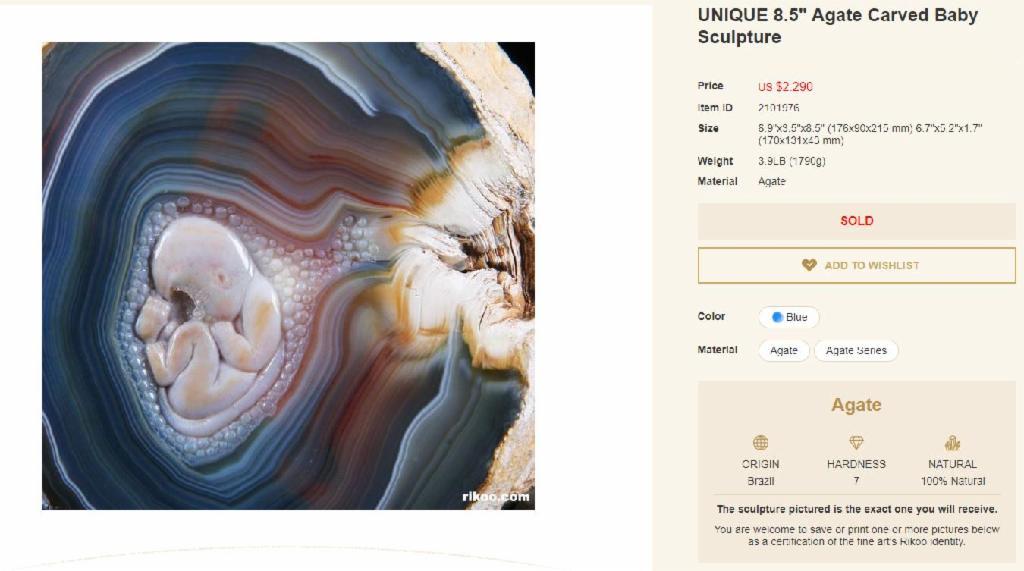The image size is (1024, 571).
Task: Click the product title heading
Action: (837, 25)
